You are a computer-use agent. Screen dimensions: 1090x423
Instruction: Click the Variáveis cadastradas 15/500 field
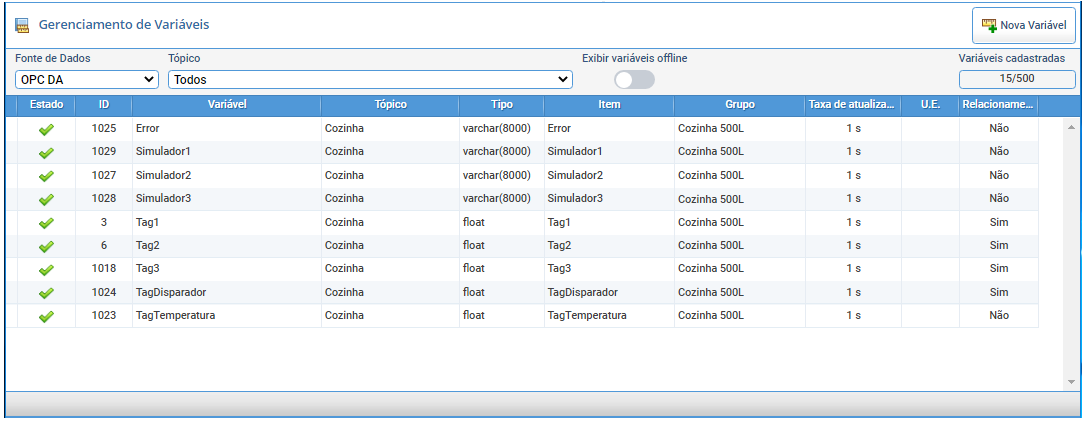pyautogui.click(x=1017, y=79)
